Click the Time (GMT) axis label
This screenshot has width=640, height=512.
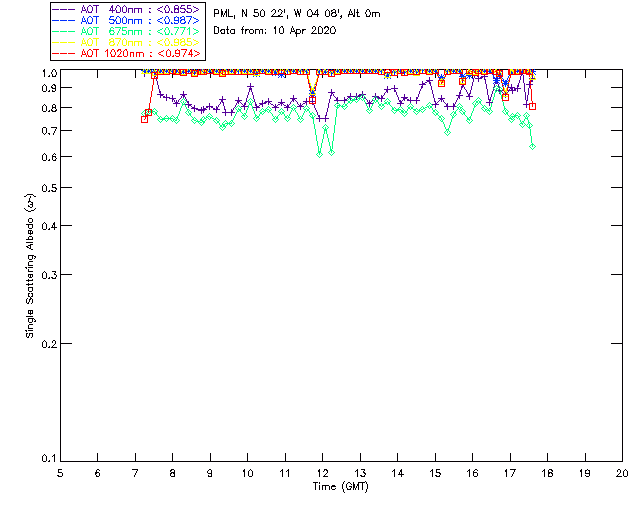(340, 487)
